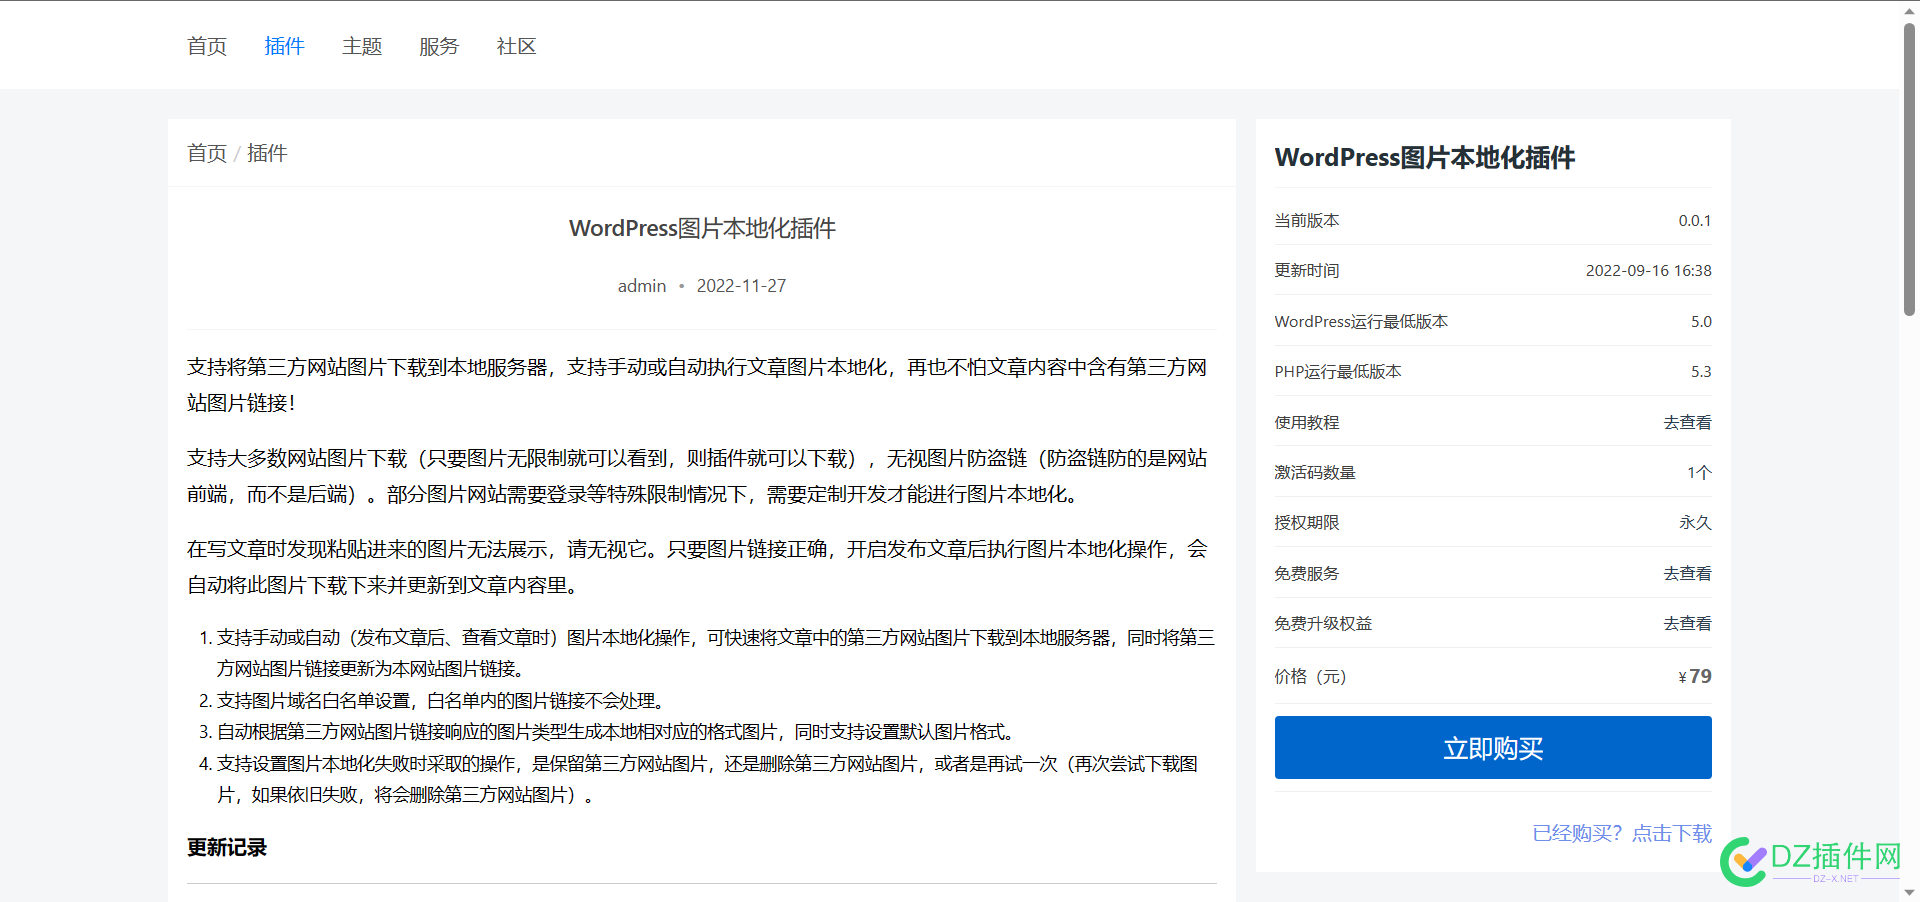The height and width of the screenshot is (902, 1920).
Task: Click the 激活码数量 value 1个
Action: [1699, 472]
